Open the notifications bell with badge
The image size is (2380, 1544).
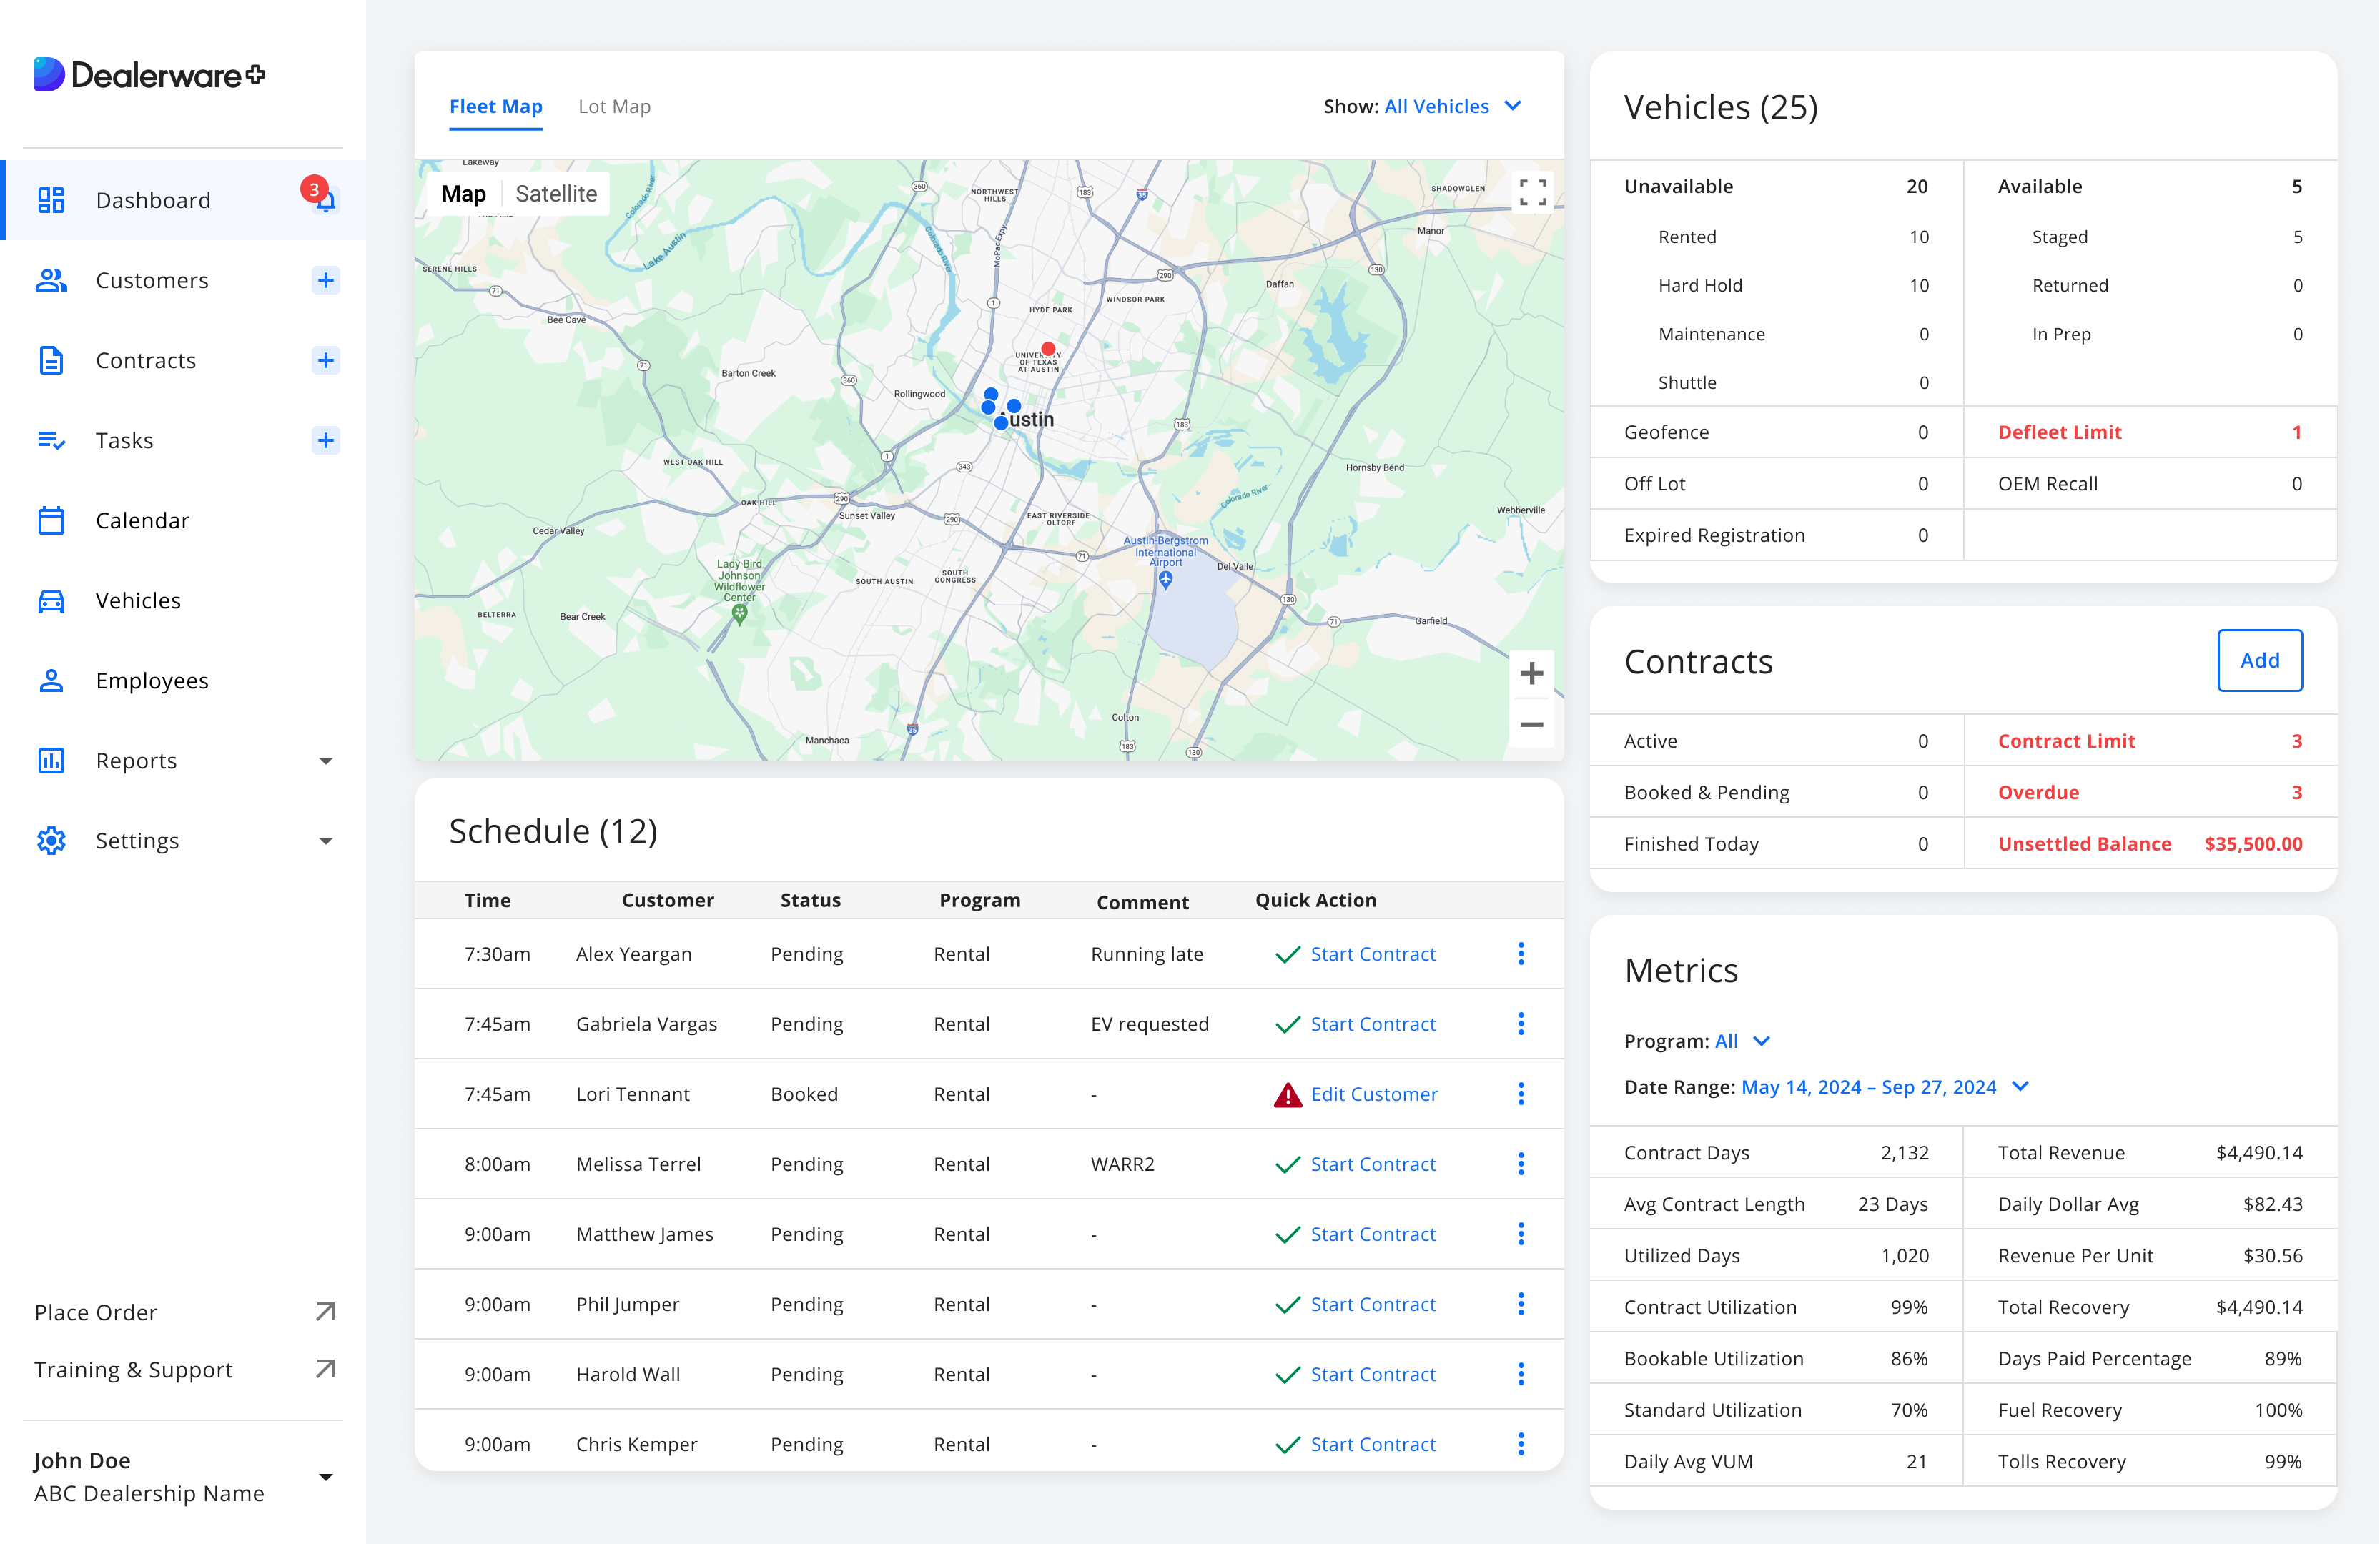click(x=322, y=196)
